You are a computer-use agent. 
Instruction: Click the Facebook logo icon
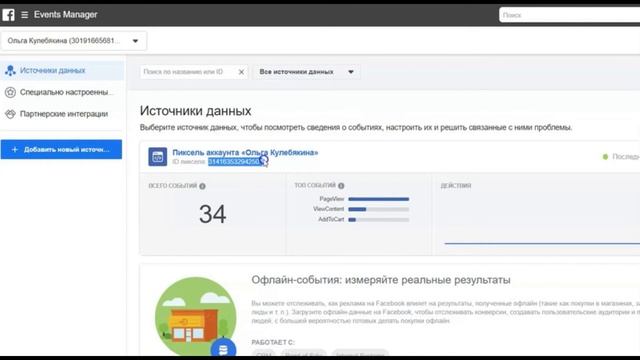click(x=8, y=15)
